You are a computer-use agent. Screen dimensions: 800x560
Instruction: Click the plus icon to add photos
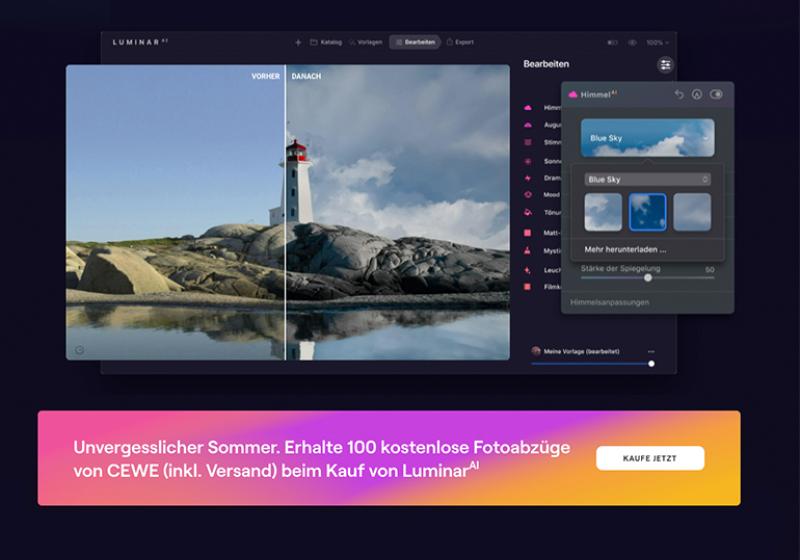click(298, 42)
